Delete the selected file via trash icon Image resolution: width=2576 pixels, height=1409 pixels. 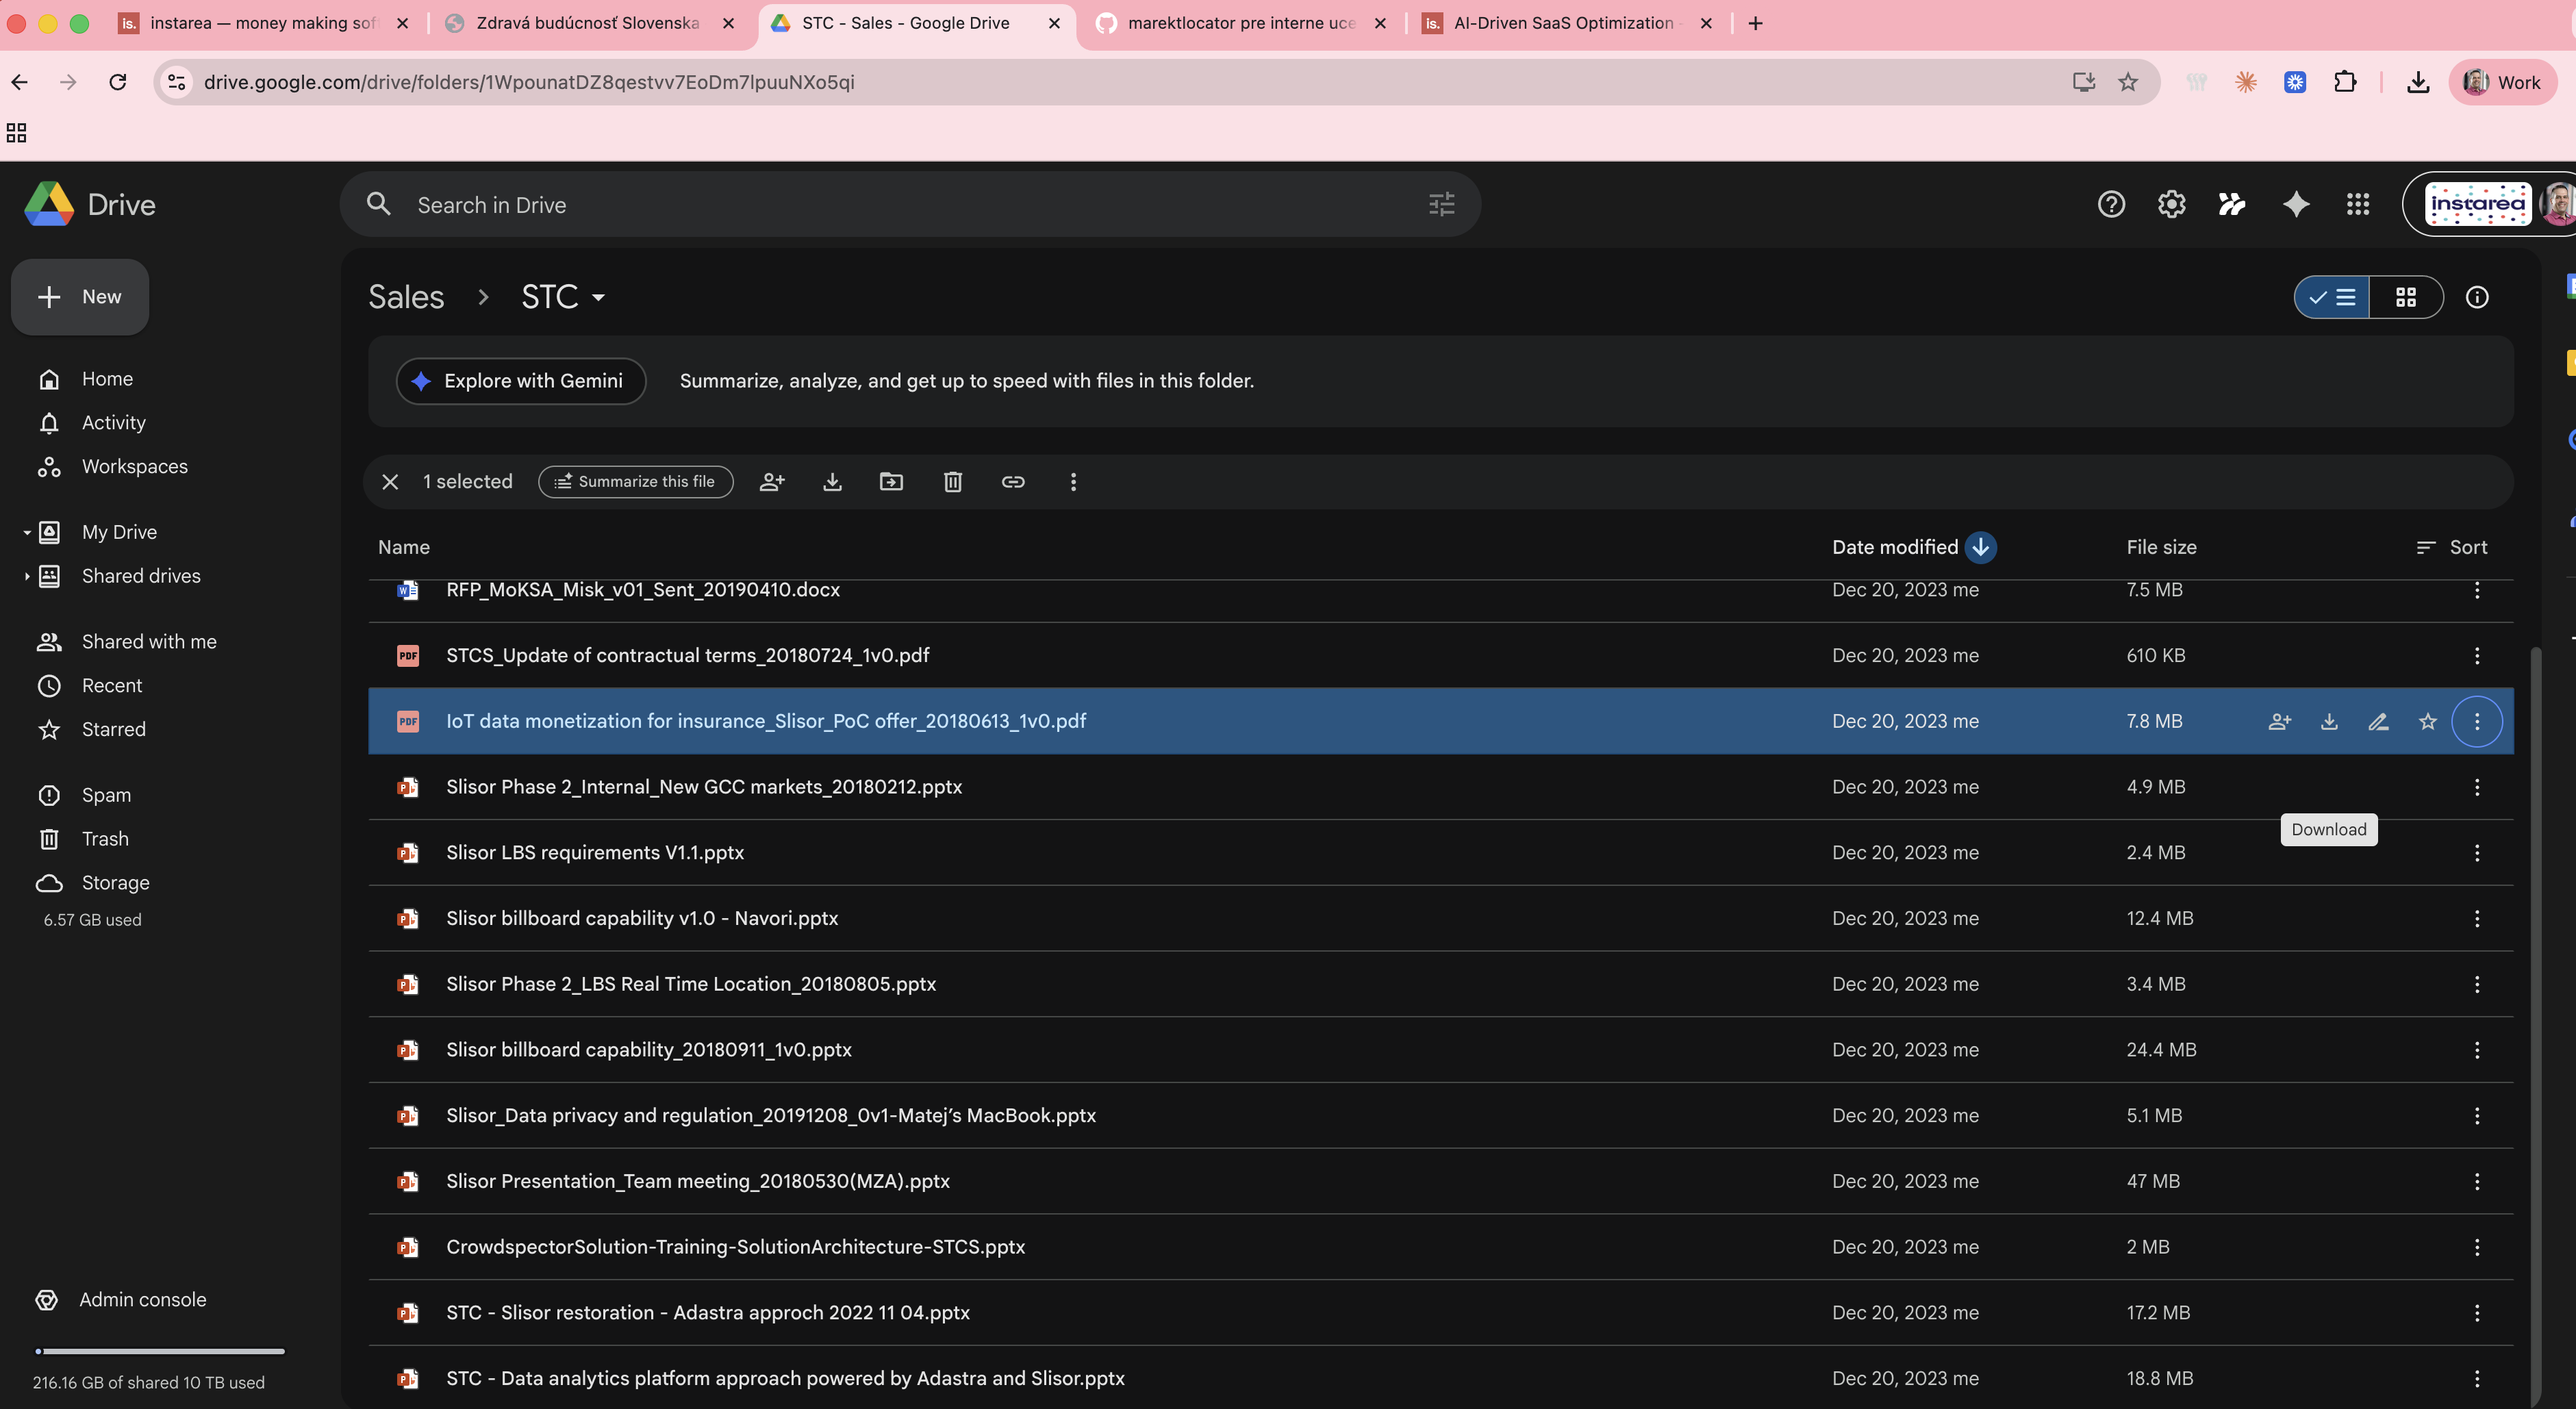coord(952,481)
